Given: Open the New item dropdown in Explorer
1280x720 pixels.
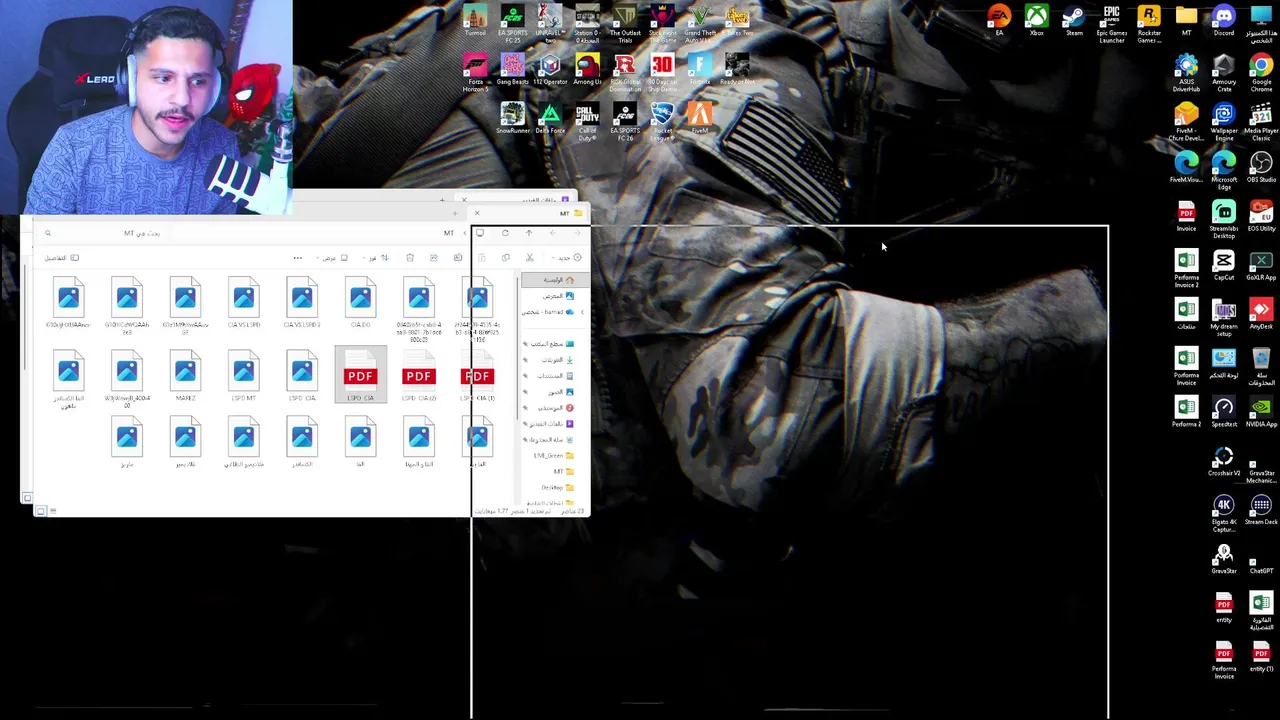Looking at the screenshot, I should coord(568,258).
